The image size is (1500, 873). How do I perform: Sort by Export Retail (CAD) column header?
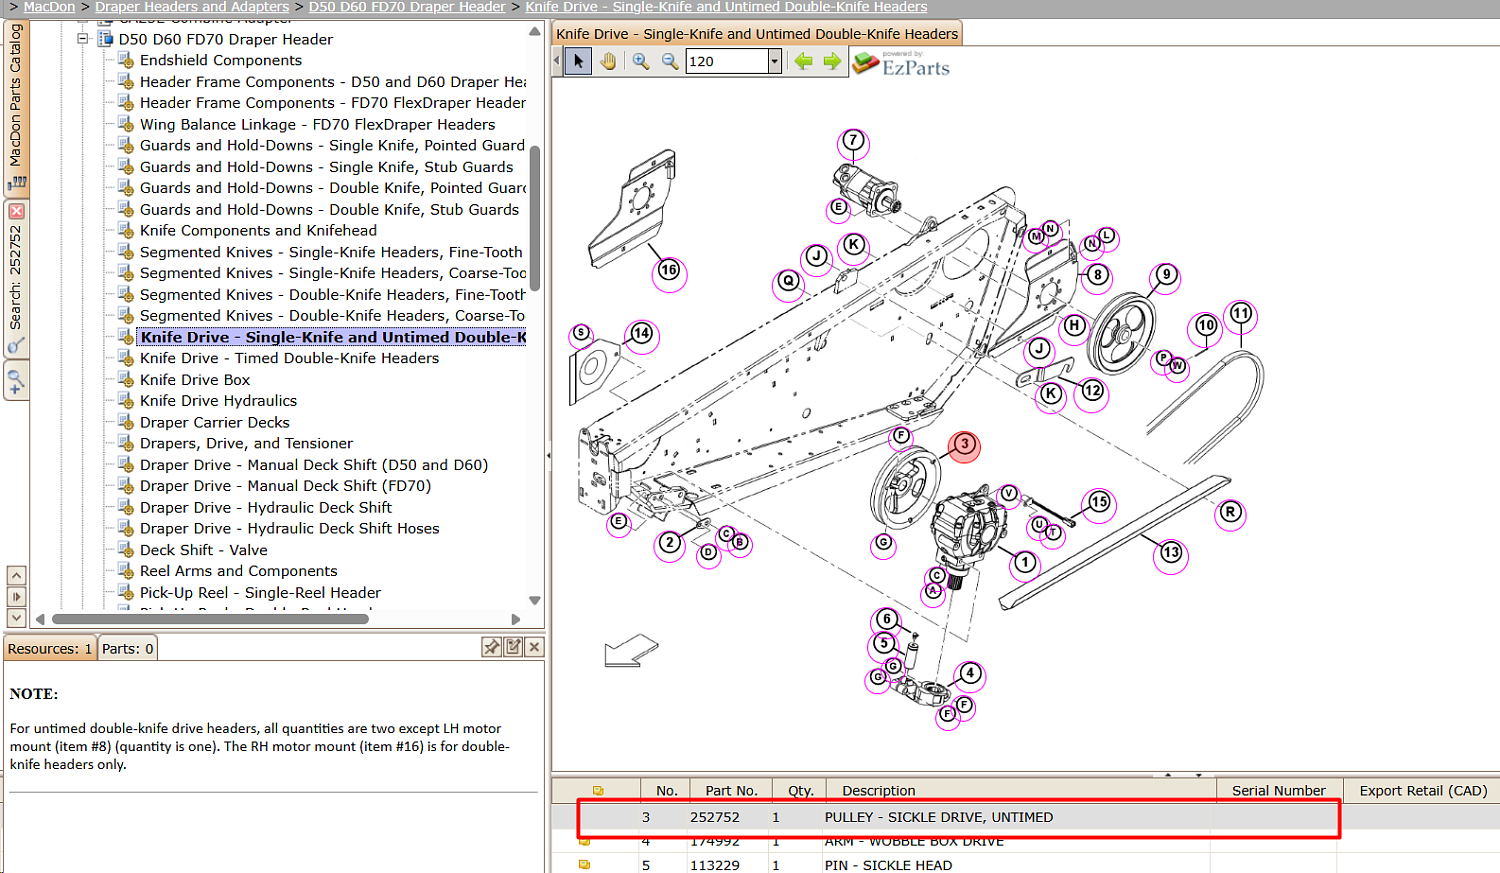[x=1423, y=790]
